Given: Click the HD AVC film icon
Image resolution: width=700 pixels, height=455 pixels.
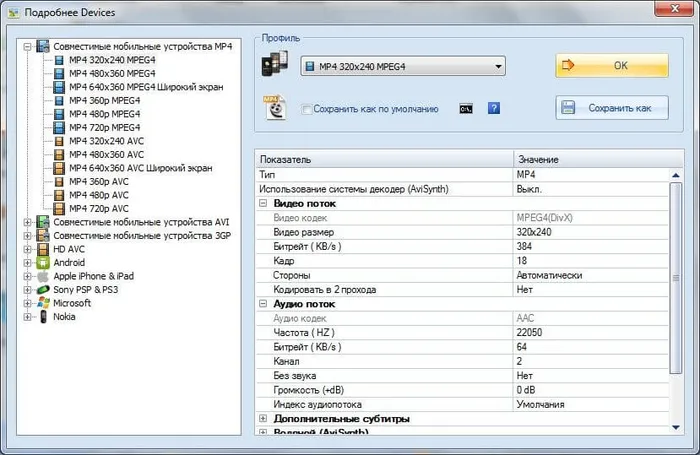Looking at the screenshot, I should point(43,249).
